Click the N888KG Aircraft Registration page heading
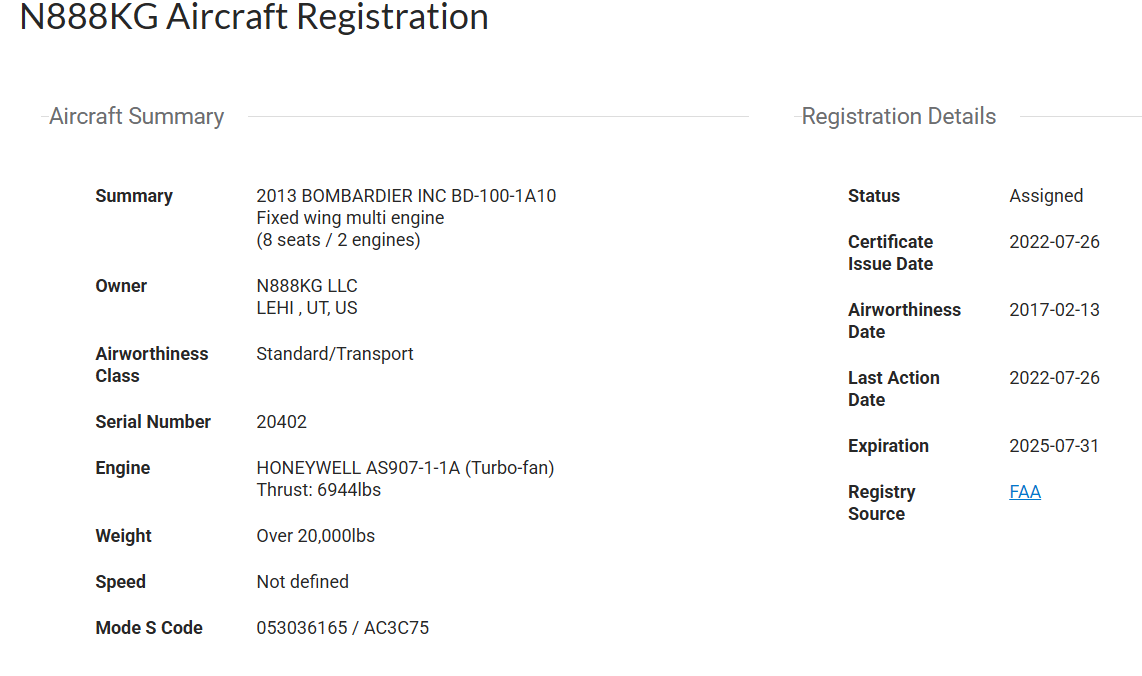1142x676 pixels. pyautogui.click(x=254, y=17)
